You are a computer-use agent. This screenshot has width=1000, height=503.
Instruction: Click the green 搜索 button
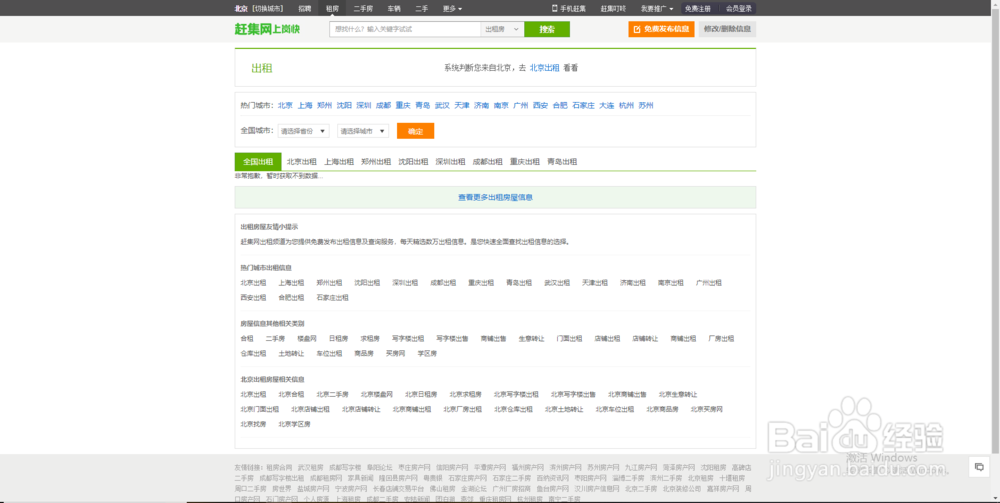tap(547, 29)
